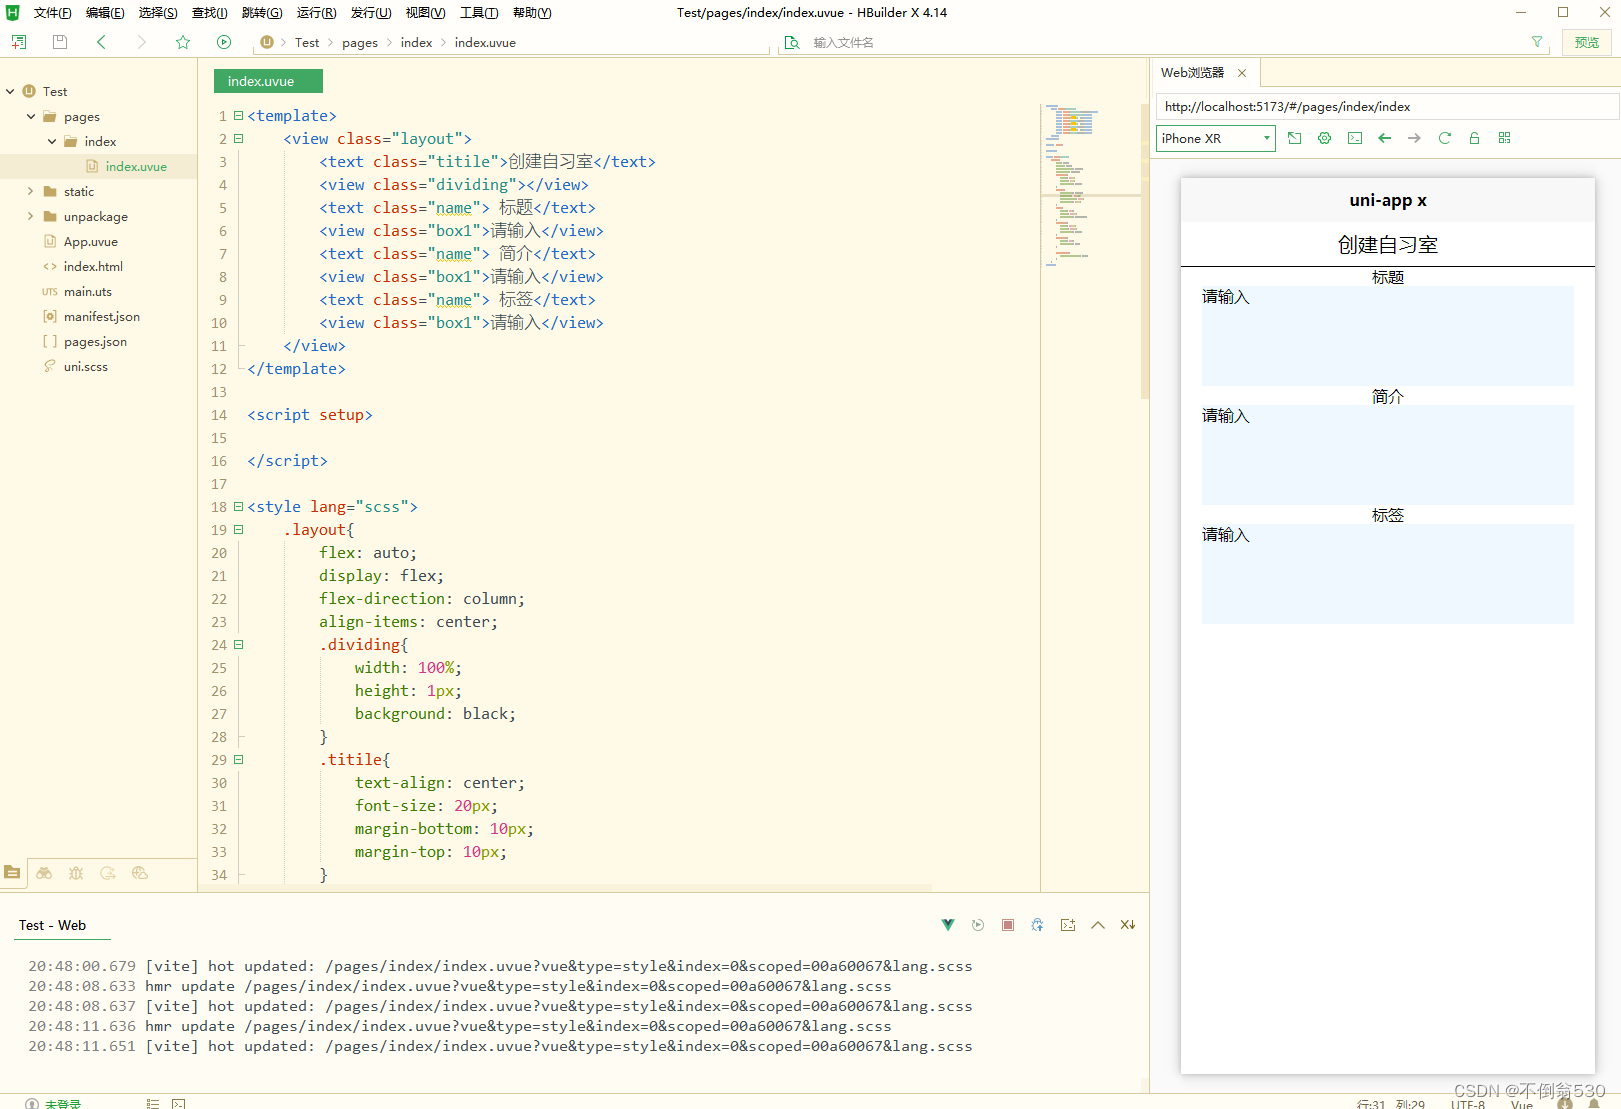
Task: Collapse the console panel with up chevron
Action: click(1098, 925)
